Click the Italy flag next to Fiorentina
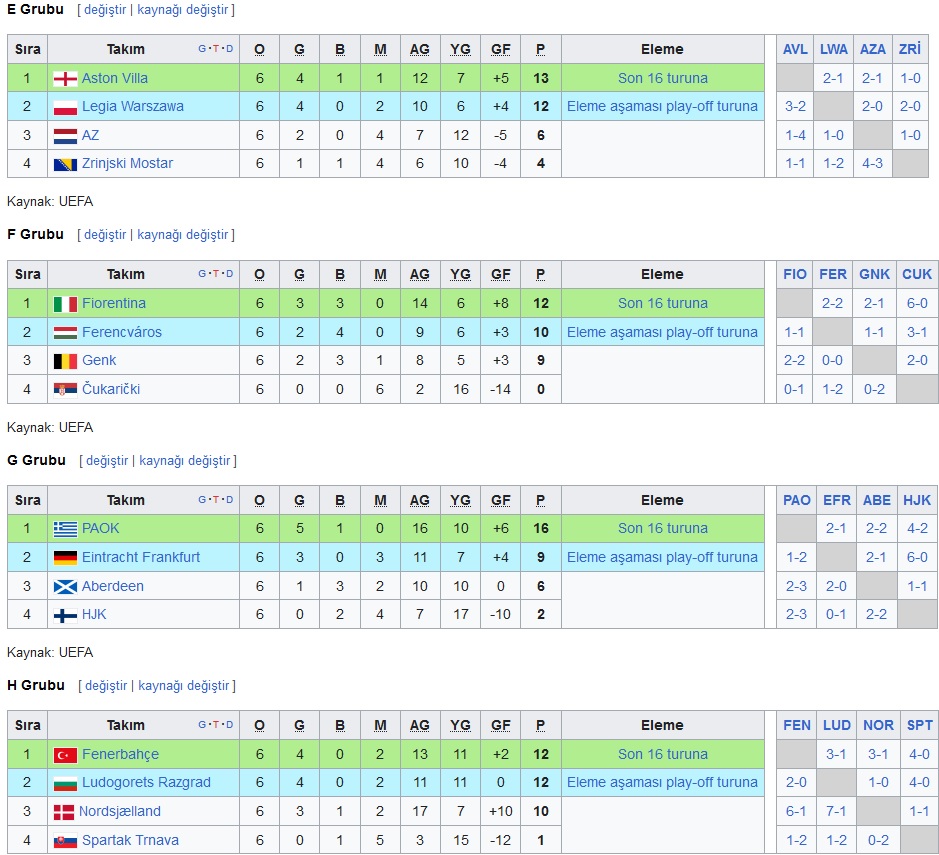 pos(65,304)
